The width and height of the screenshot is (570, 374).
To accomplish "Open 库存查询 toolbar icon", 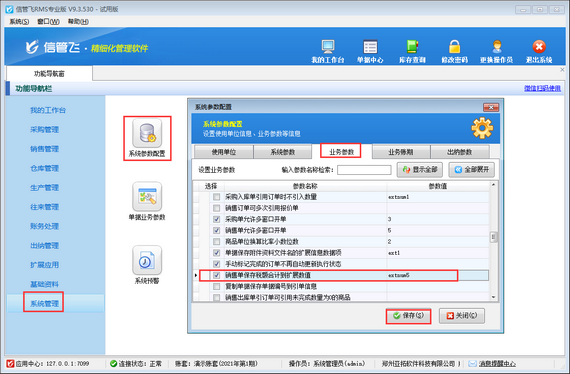I will [x=412, y=47].
